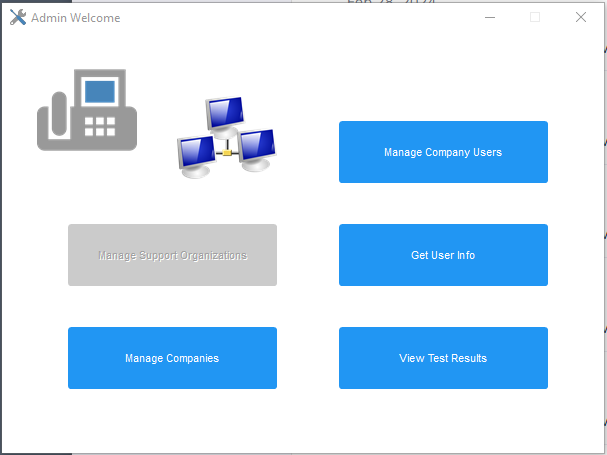Image resolution: width=607 pixels, height=455 pixels.
Task: Click the right monitor in the network icon
Action: point(256,146)
